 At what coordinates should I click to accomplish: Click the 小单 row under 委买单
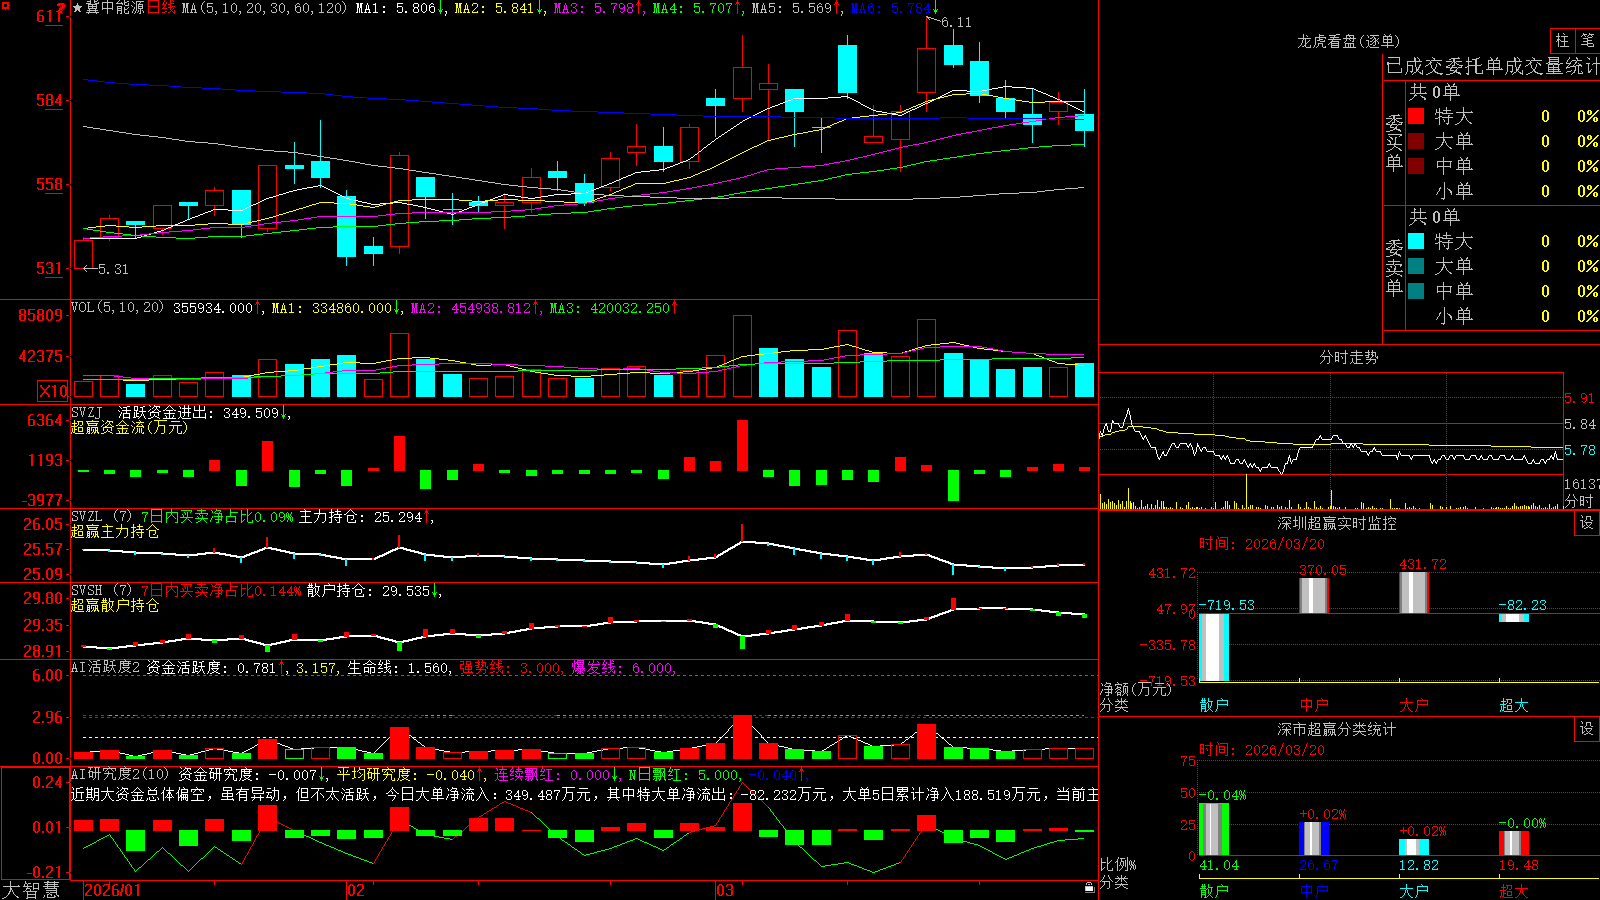click(x=1503, y=191)
